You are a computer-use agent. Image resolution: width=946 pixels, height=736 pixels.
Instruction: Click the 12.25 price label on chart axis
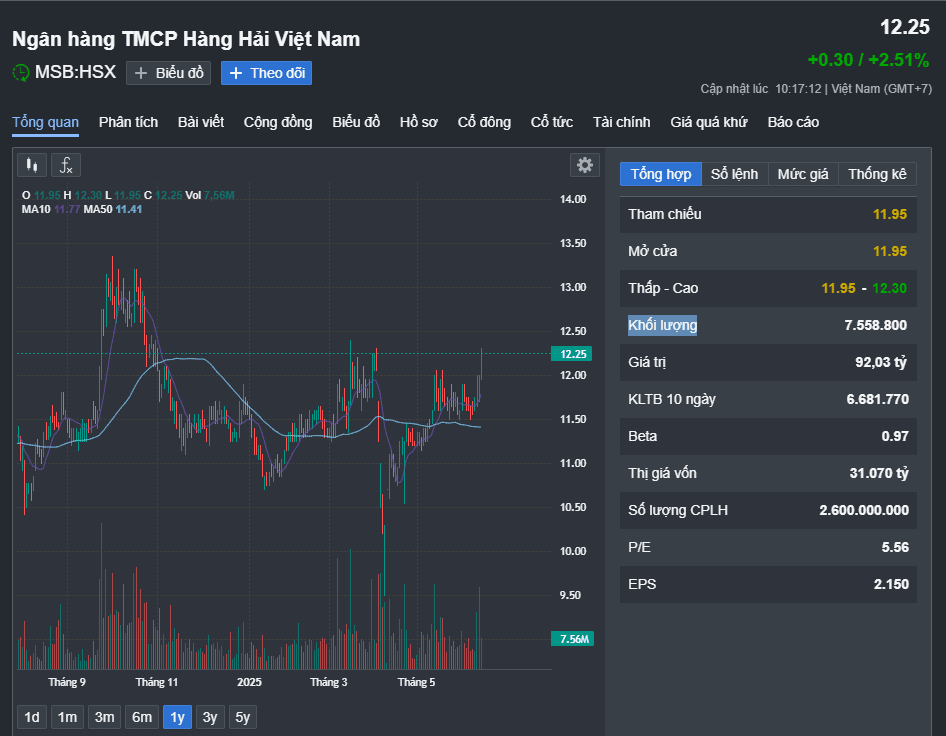click(572, 354)
